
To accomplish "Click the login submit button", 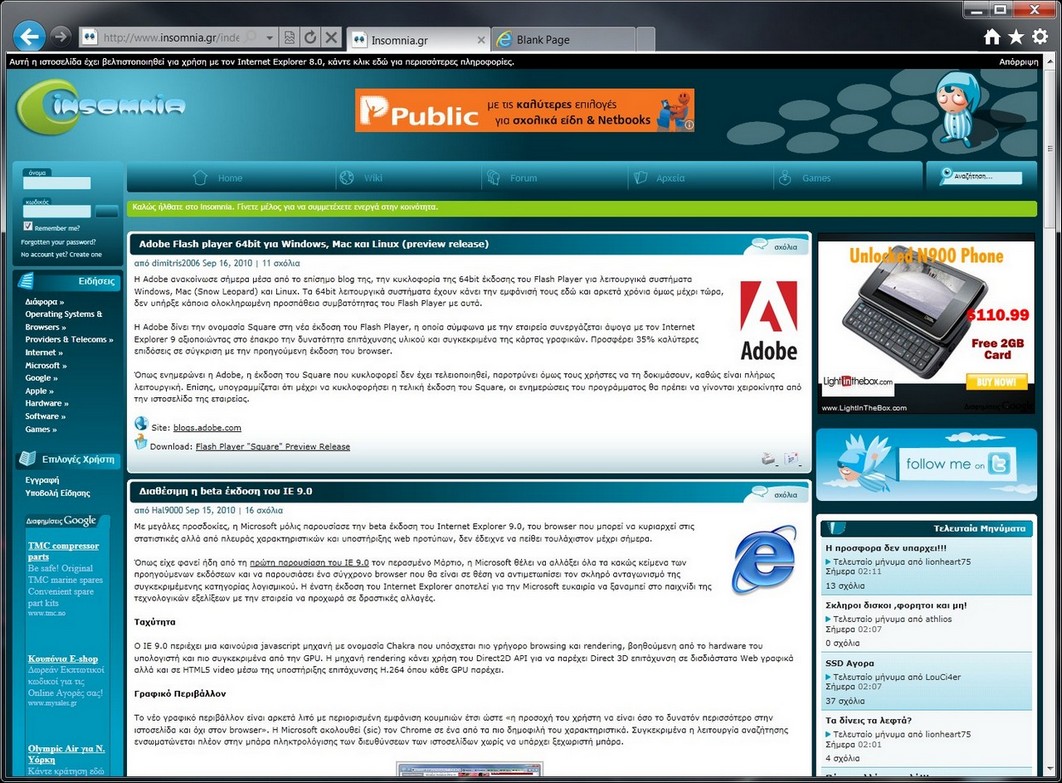I will [107, 211].
